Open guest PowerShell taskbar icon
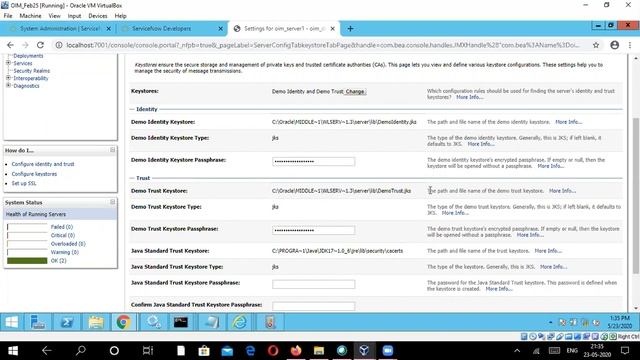This screenshot has width=640, height=360. coord(67,322)
